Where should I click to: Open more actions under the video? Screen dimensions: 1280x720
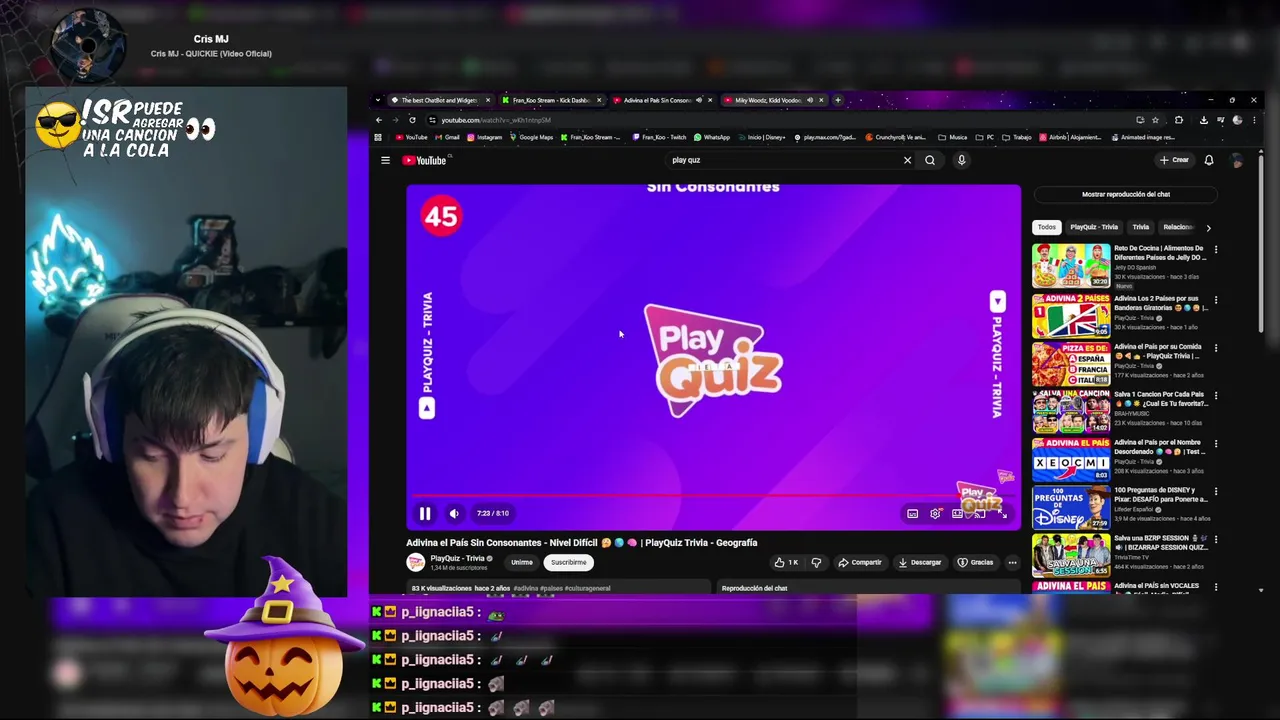pyautogui.click(x=1012, y=562)
